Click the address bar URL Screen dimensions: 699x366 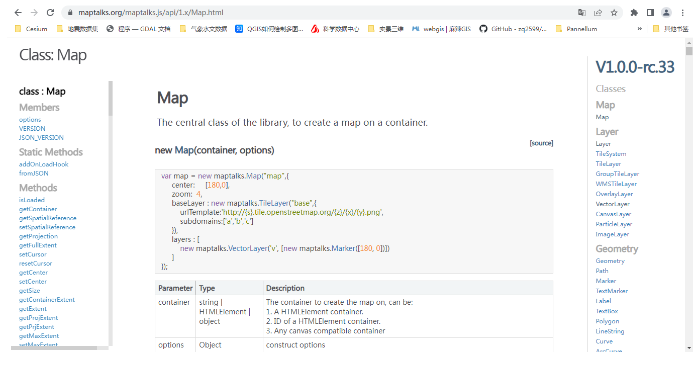click(151, 12)
